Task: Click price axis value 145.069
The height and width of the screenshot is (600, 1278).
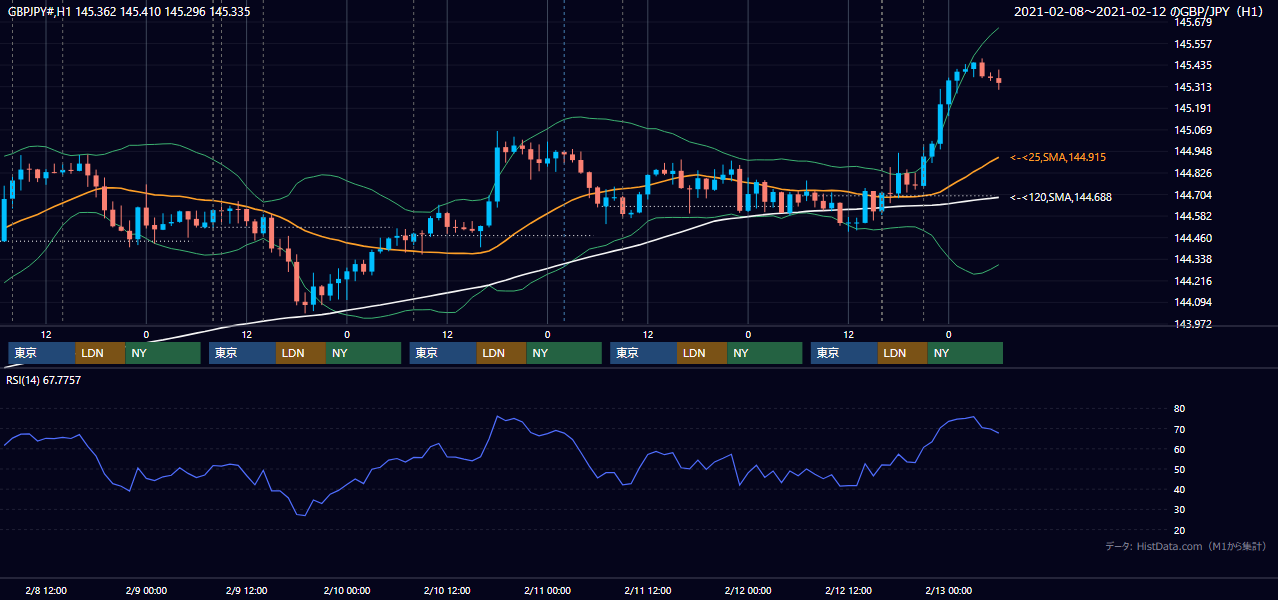Action: (1193, 130)
